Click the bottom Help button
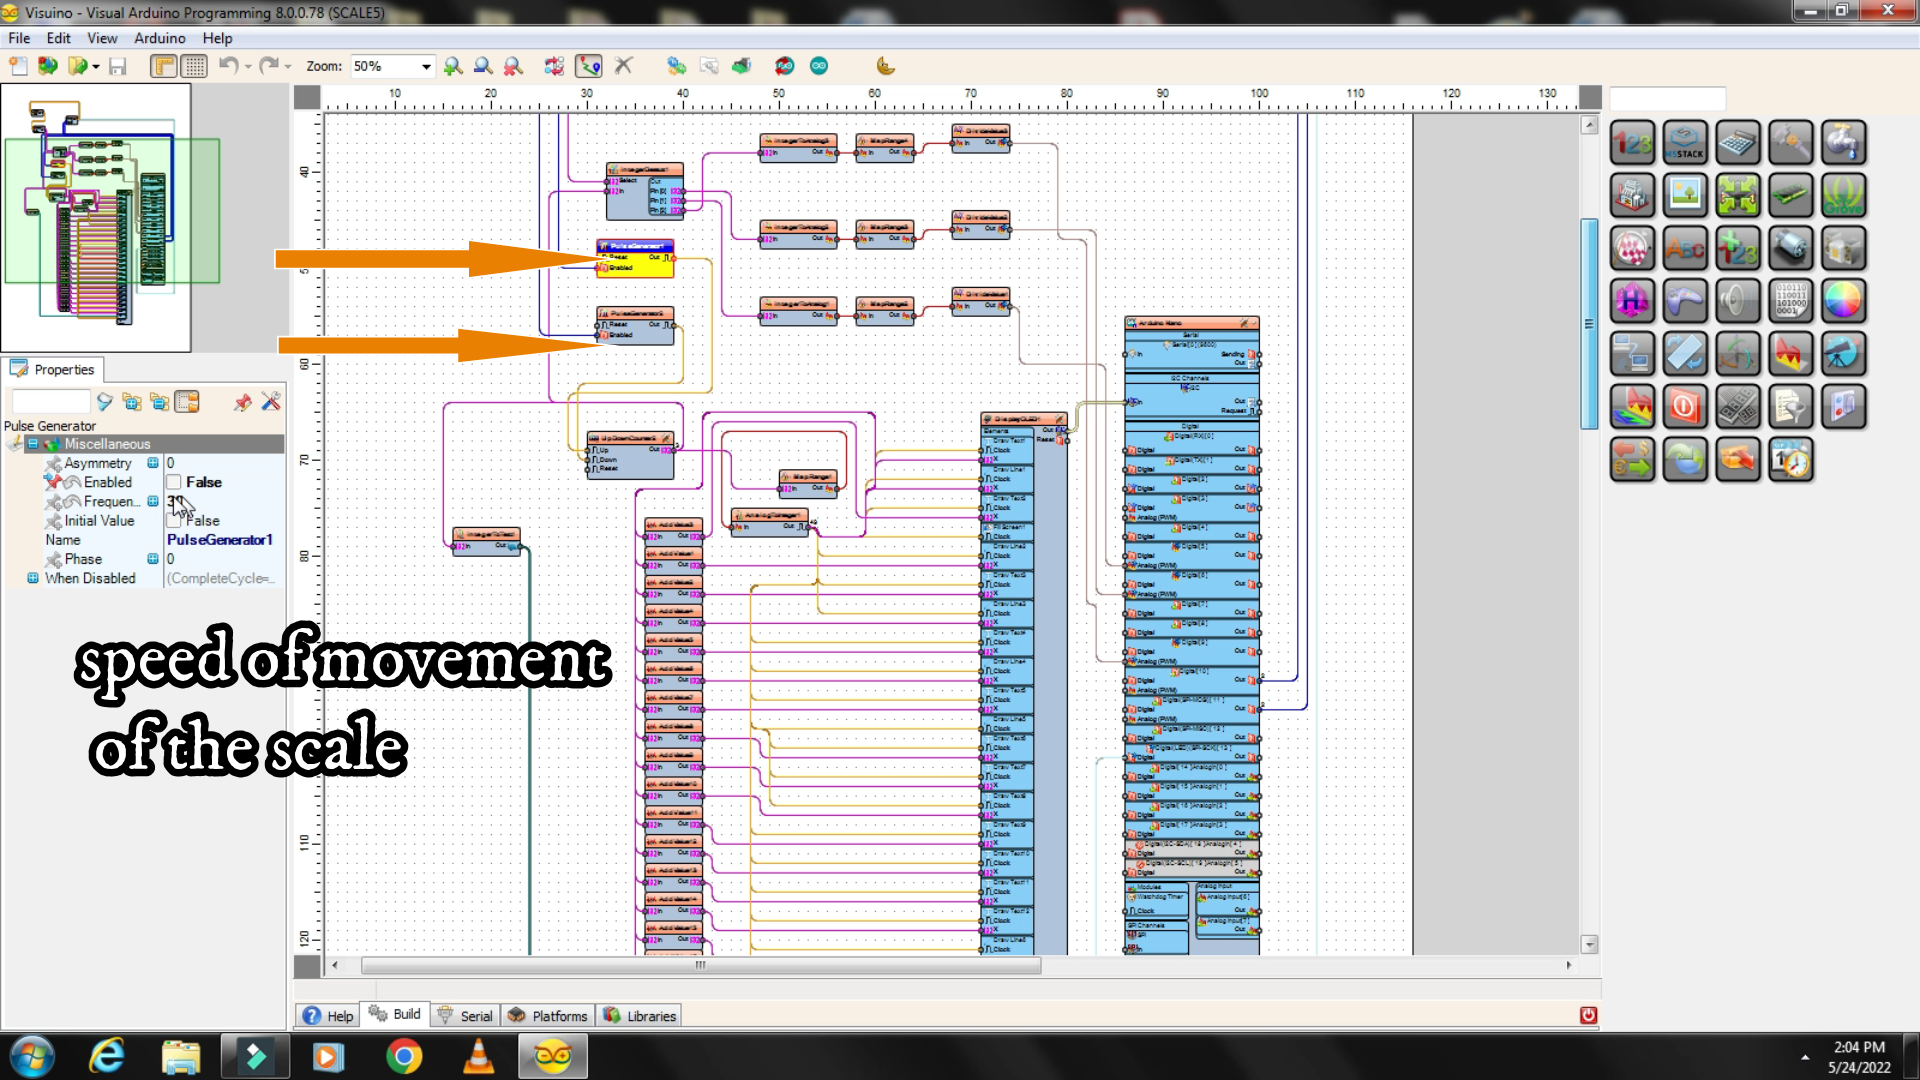Viewport: 1920px width, 1080px height. coord(328,1015)
